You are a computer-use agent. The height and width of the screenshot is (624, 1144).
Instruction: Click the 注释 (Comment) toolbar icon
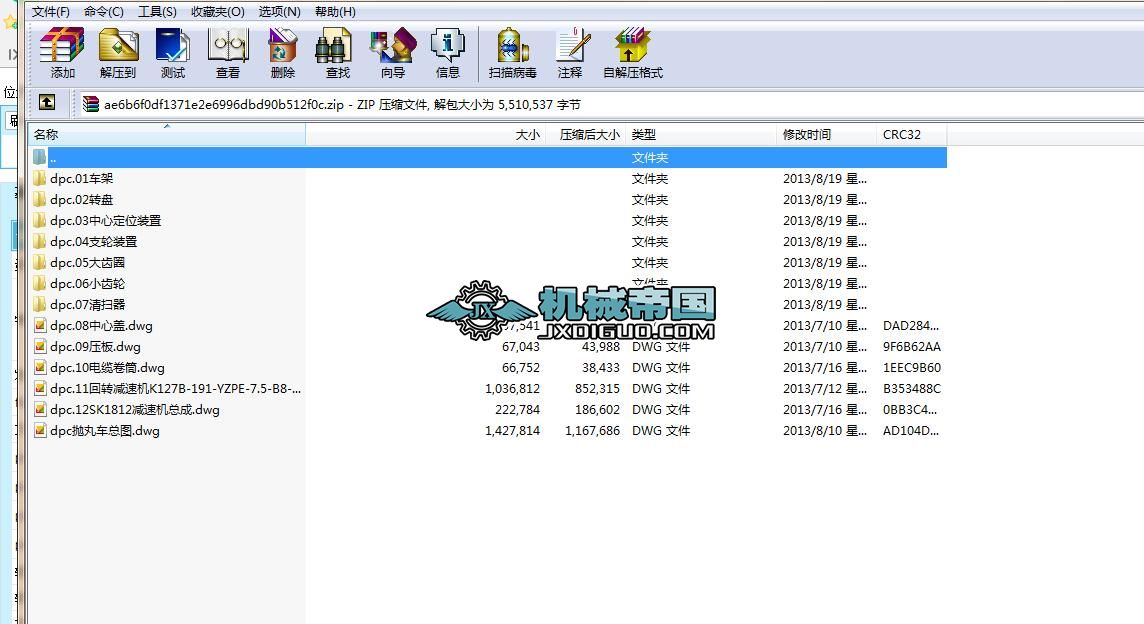pyautogui.click(x=572, y=45)
